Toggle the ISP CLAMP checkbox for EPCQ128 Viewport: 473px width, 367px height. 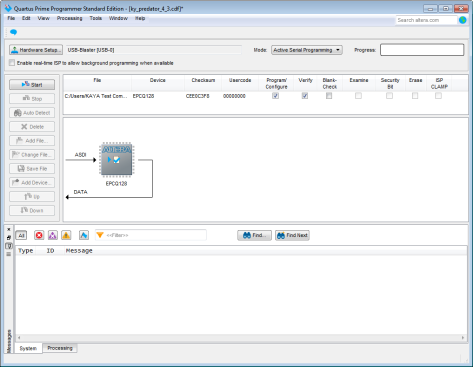[x=438, y=96]
